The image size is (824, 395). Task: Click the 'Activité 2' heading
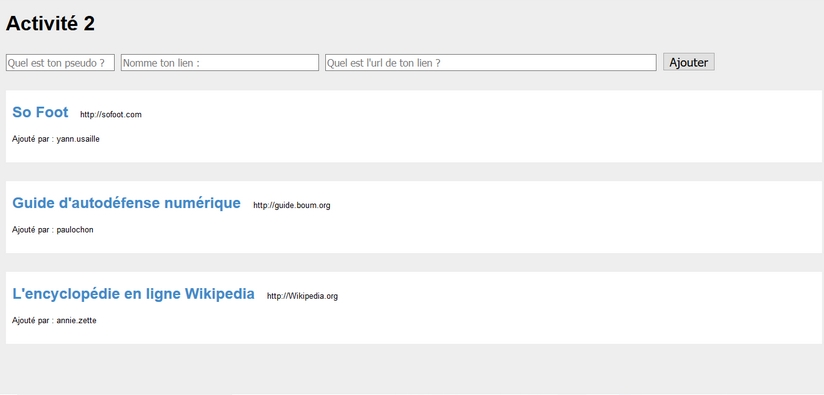point(50,24)
